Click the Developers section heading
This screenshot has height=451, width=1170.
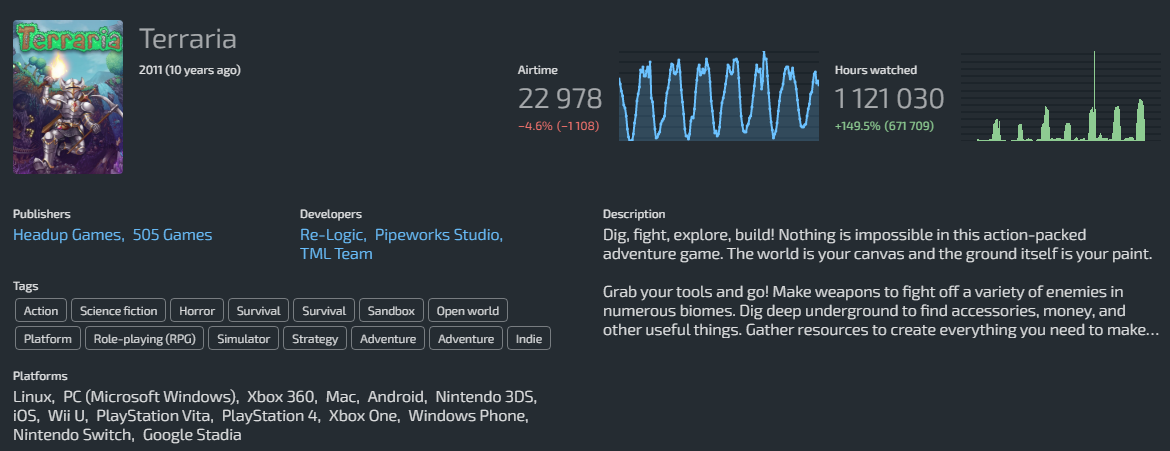click(331, 214)
